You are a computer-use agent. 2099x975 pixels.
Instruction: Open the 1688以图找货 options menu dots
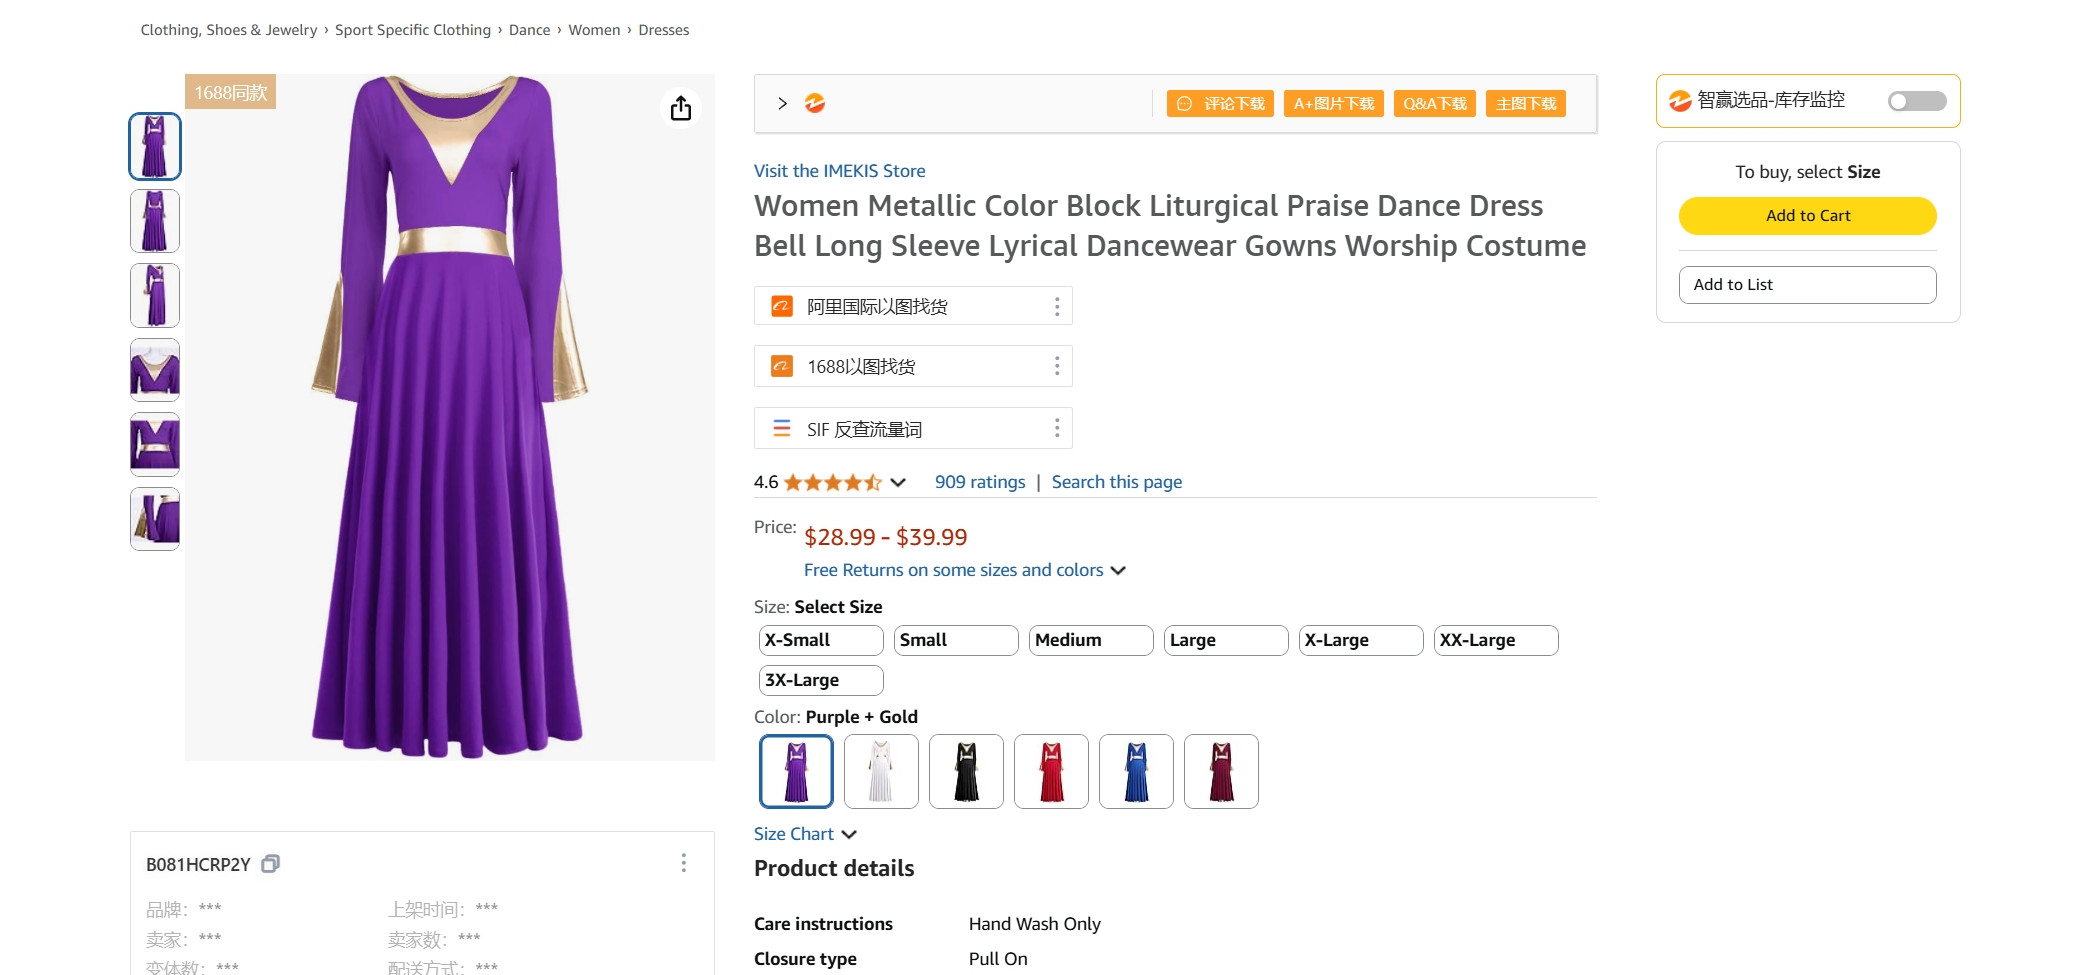(1057, 367)
